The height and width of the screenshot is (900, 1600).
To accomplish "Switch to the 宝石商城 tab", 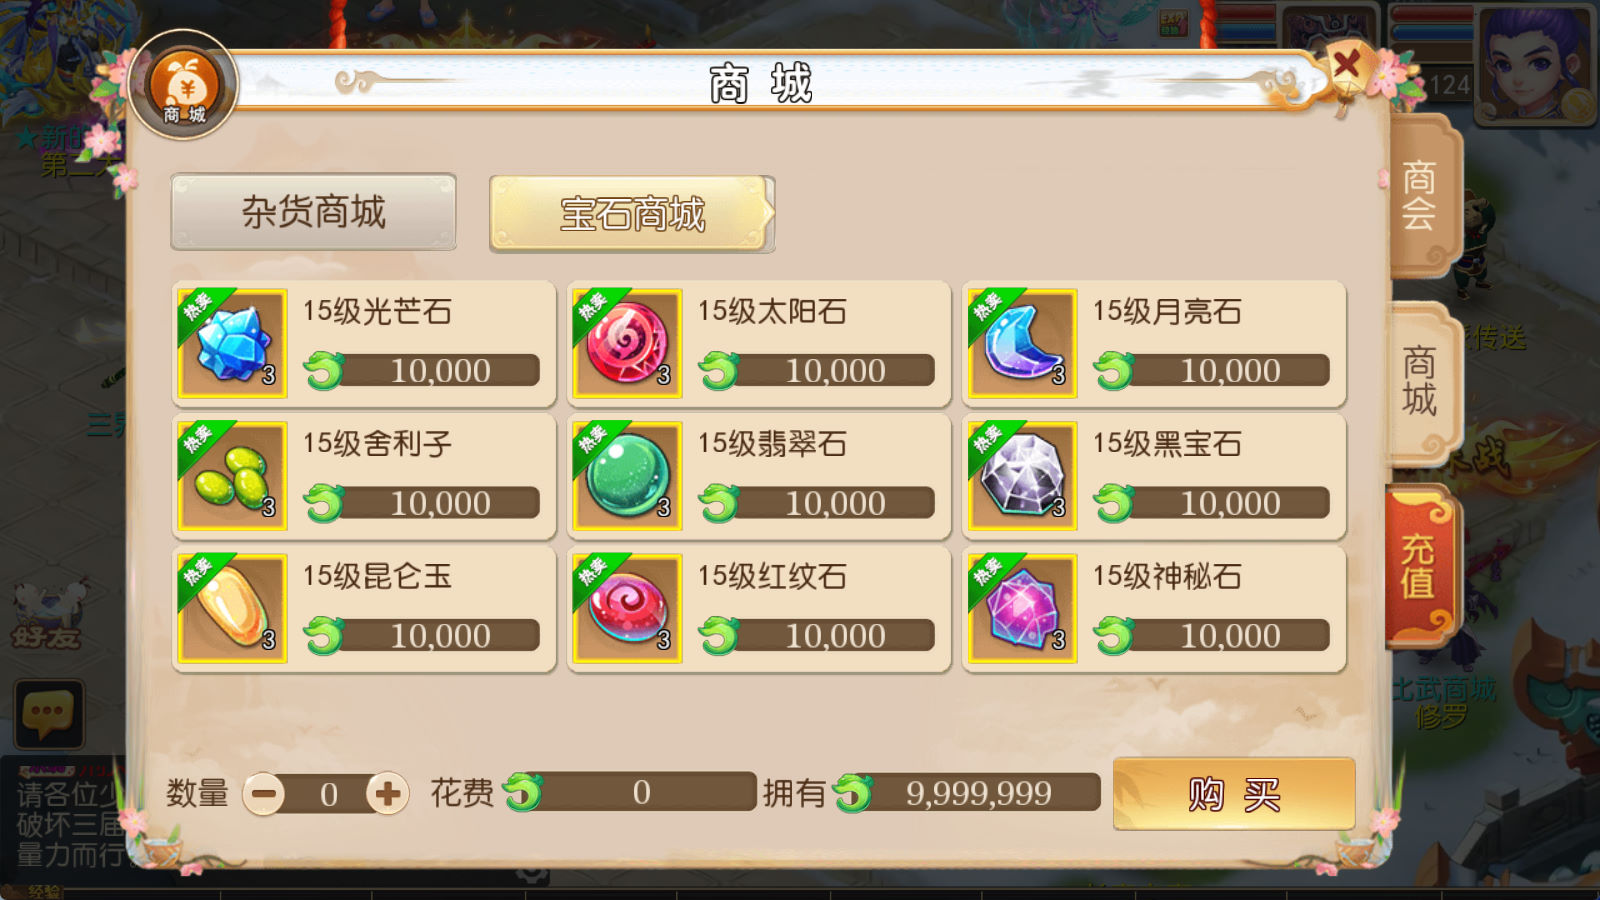I will tap(632, 214).
